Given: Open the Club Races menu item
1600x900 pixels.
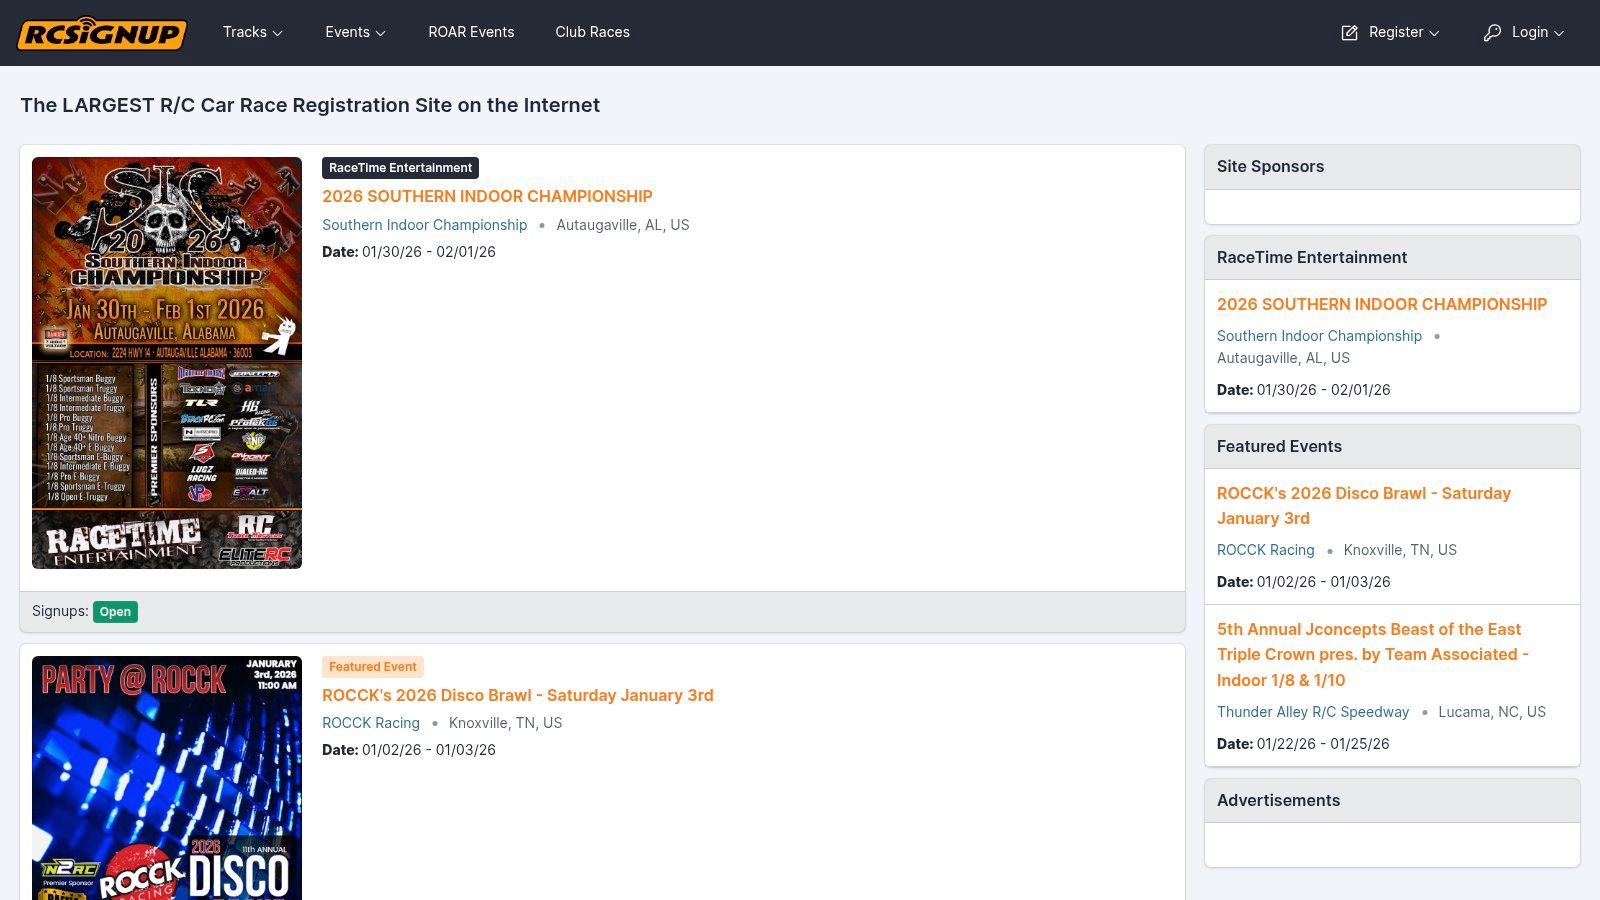Looking at the screenshot, I should (x=593, y=32).
